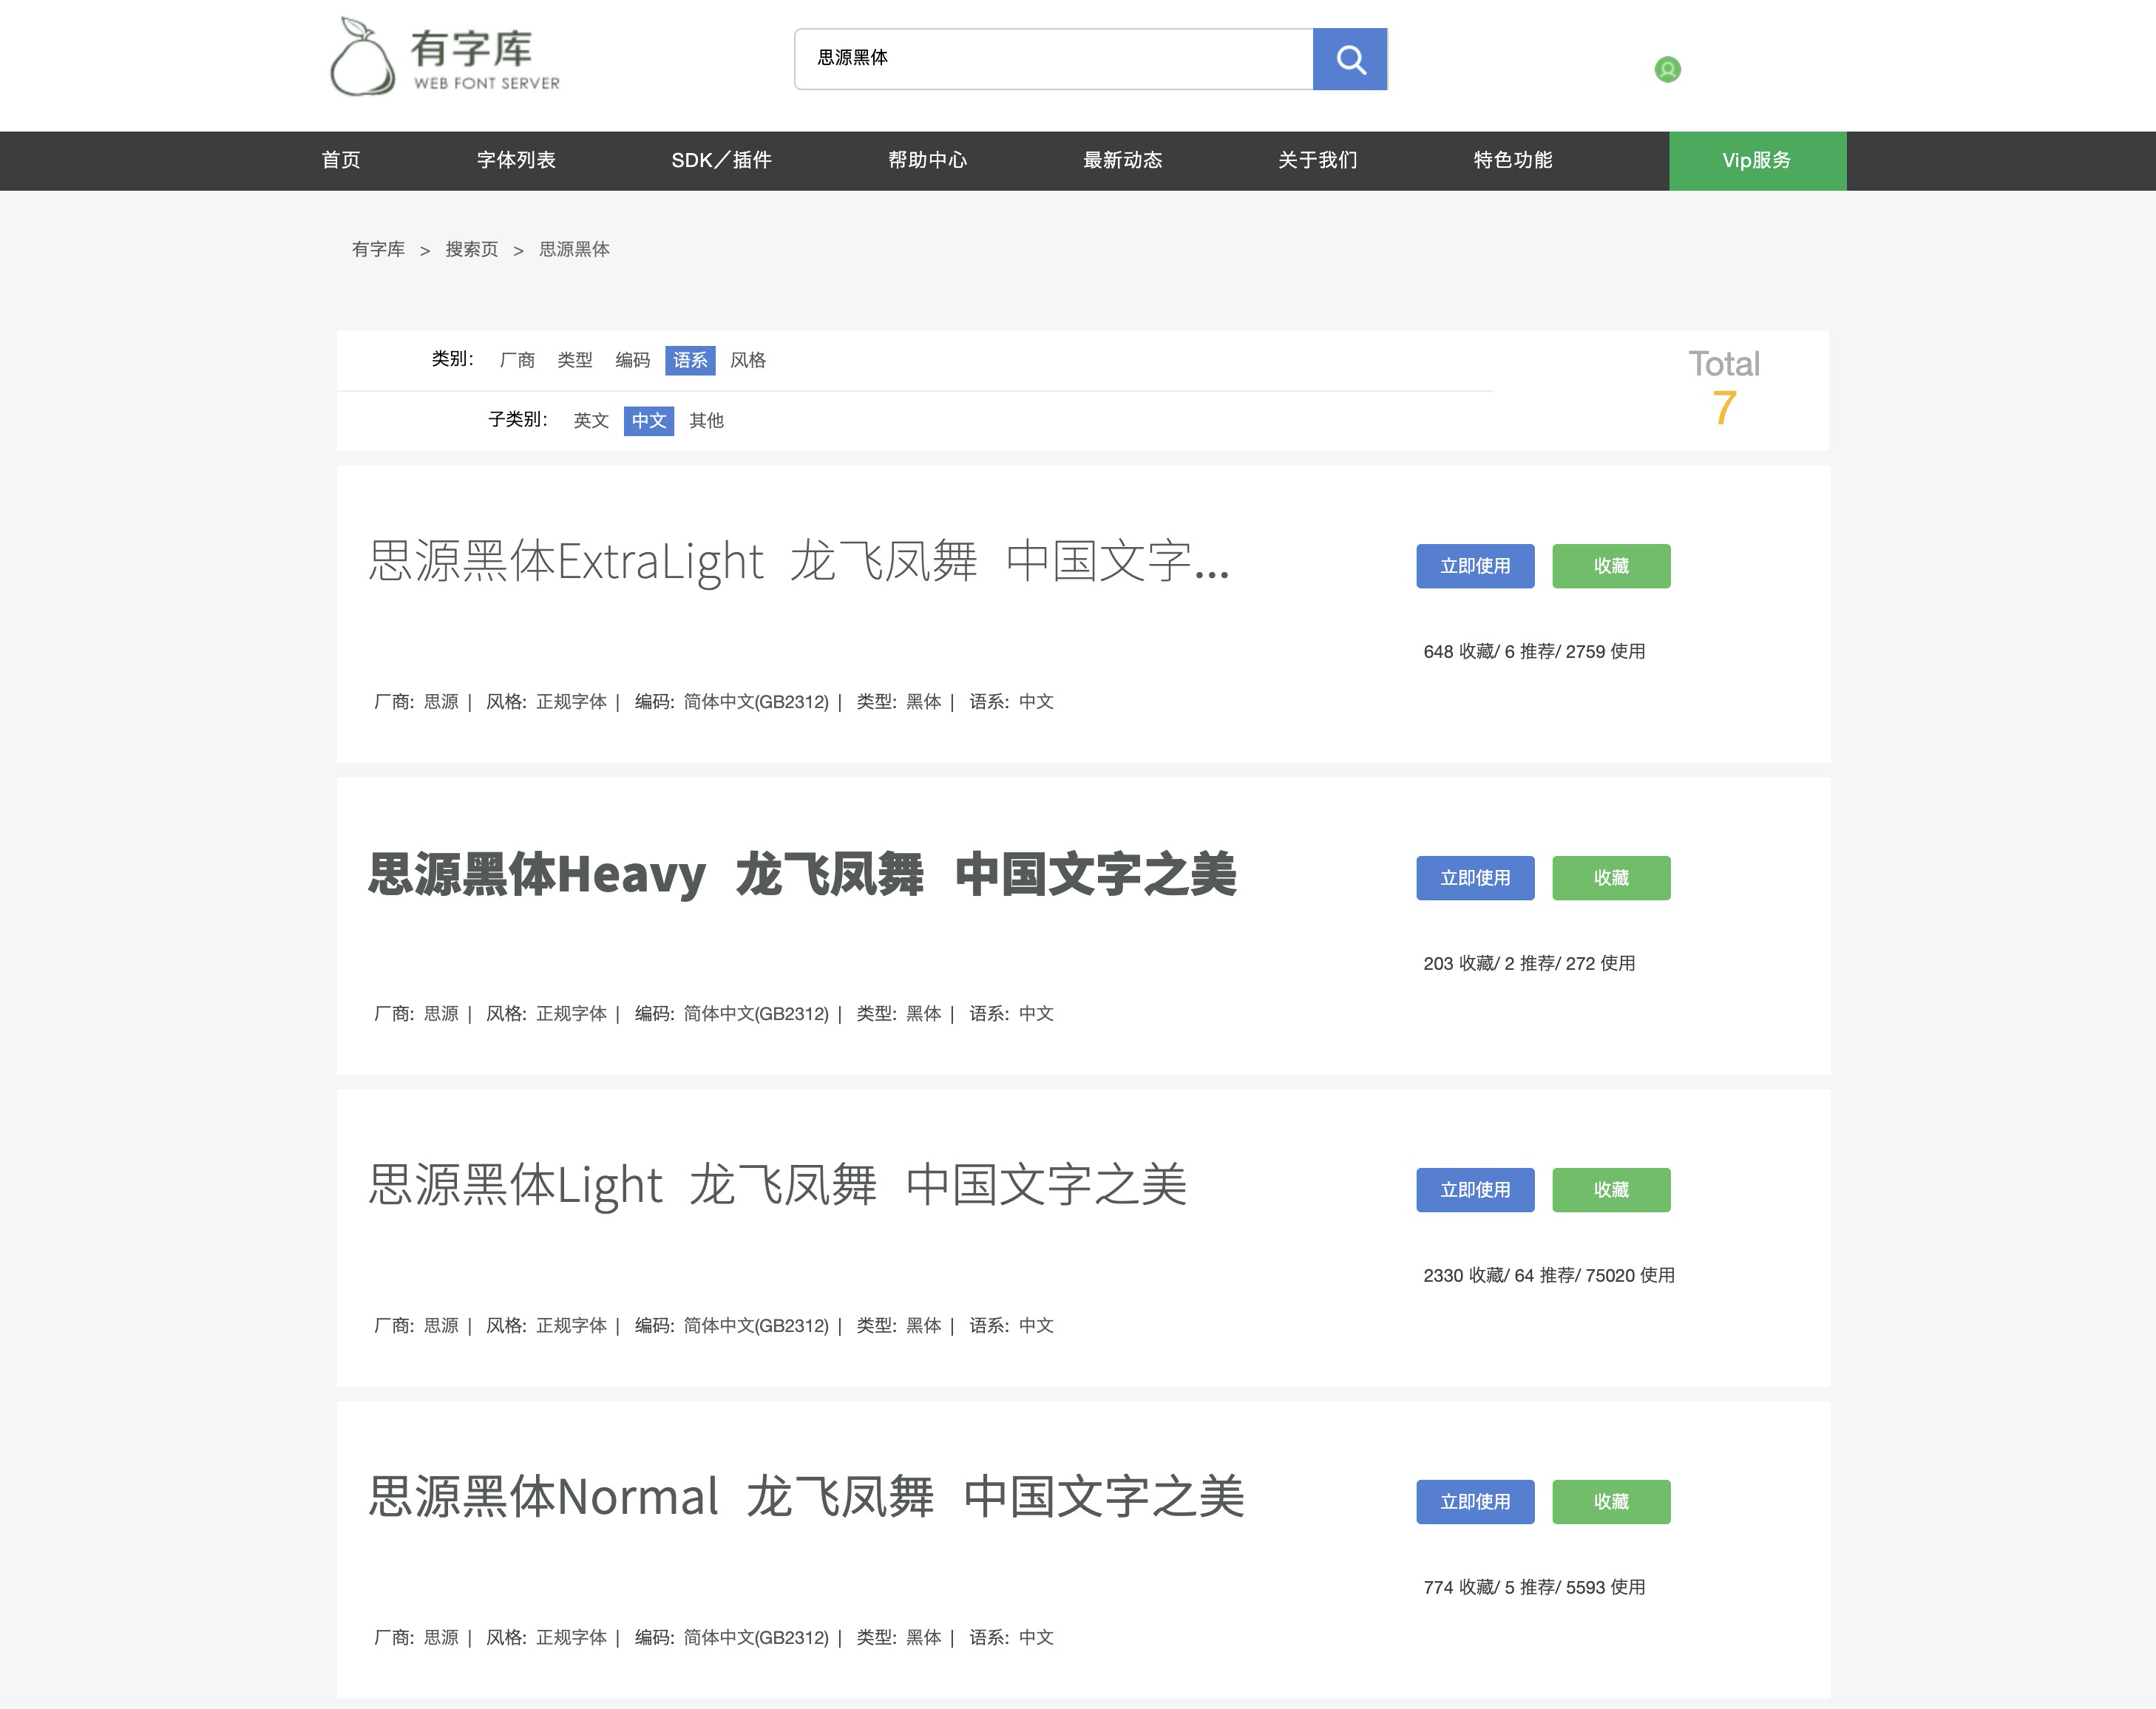Screen dimensions: 2156x1709
Task: Click 编码: 简体中文(GB2312) in Light row
Action: 731,1326
